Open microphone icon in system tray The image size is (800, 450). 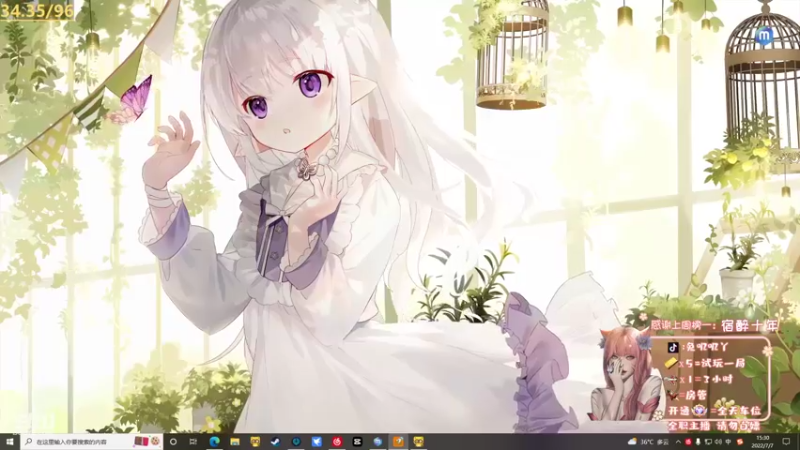click(698, 442)
